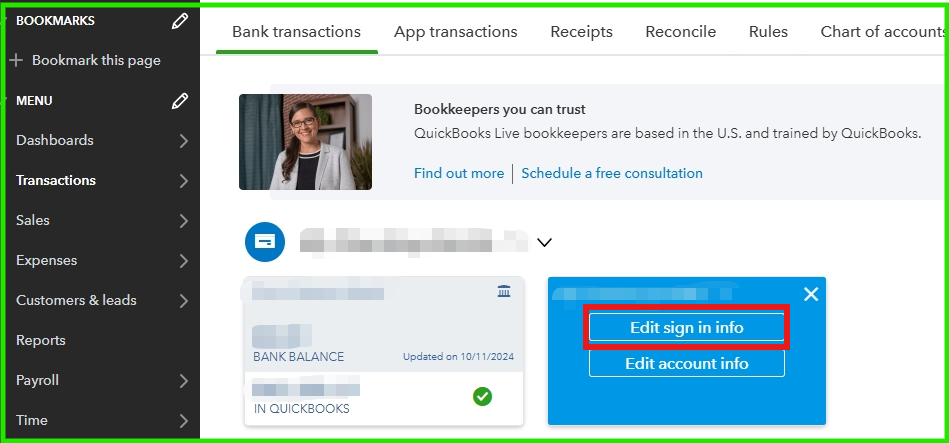Click the blue credit card account icon

point(264,242)
